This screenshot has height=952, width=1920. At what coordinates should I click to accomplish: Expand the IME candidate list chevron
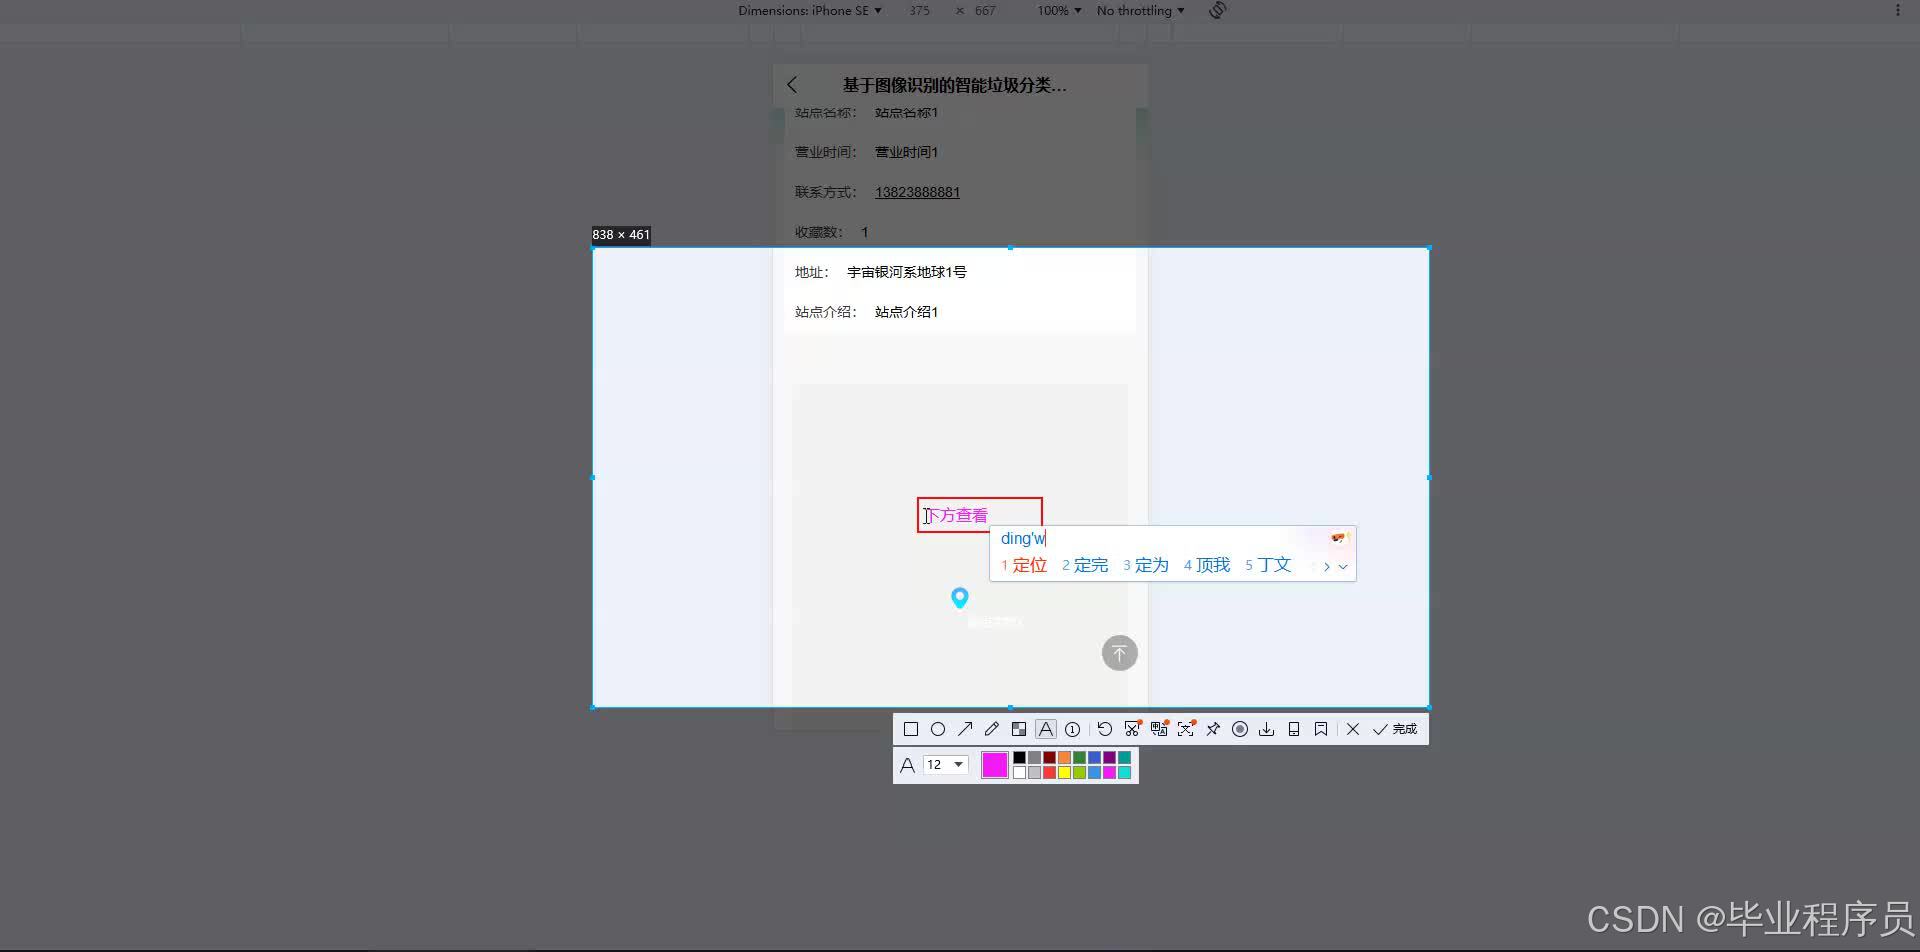point(1343,566)
